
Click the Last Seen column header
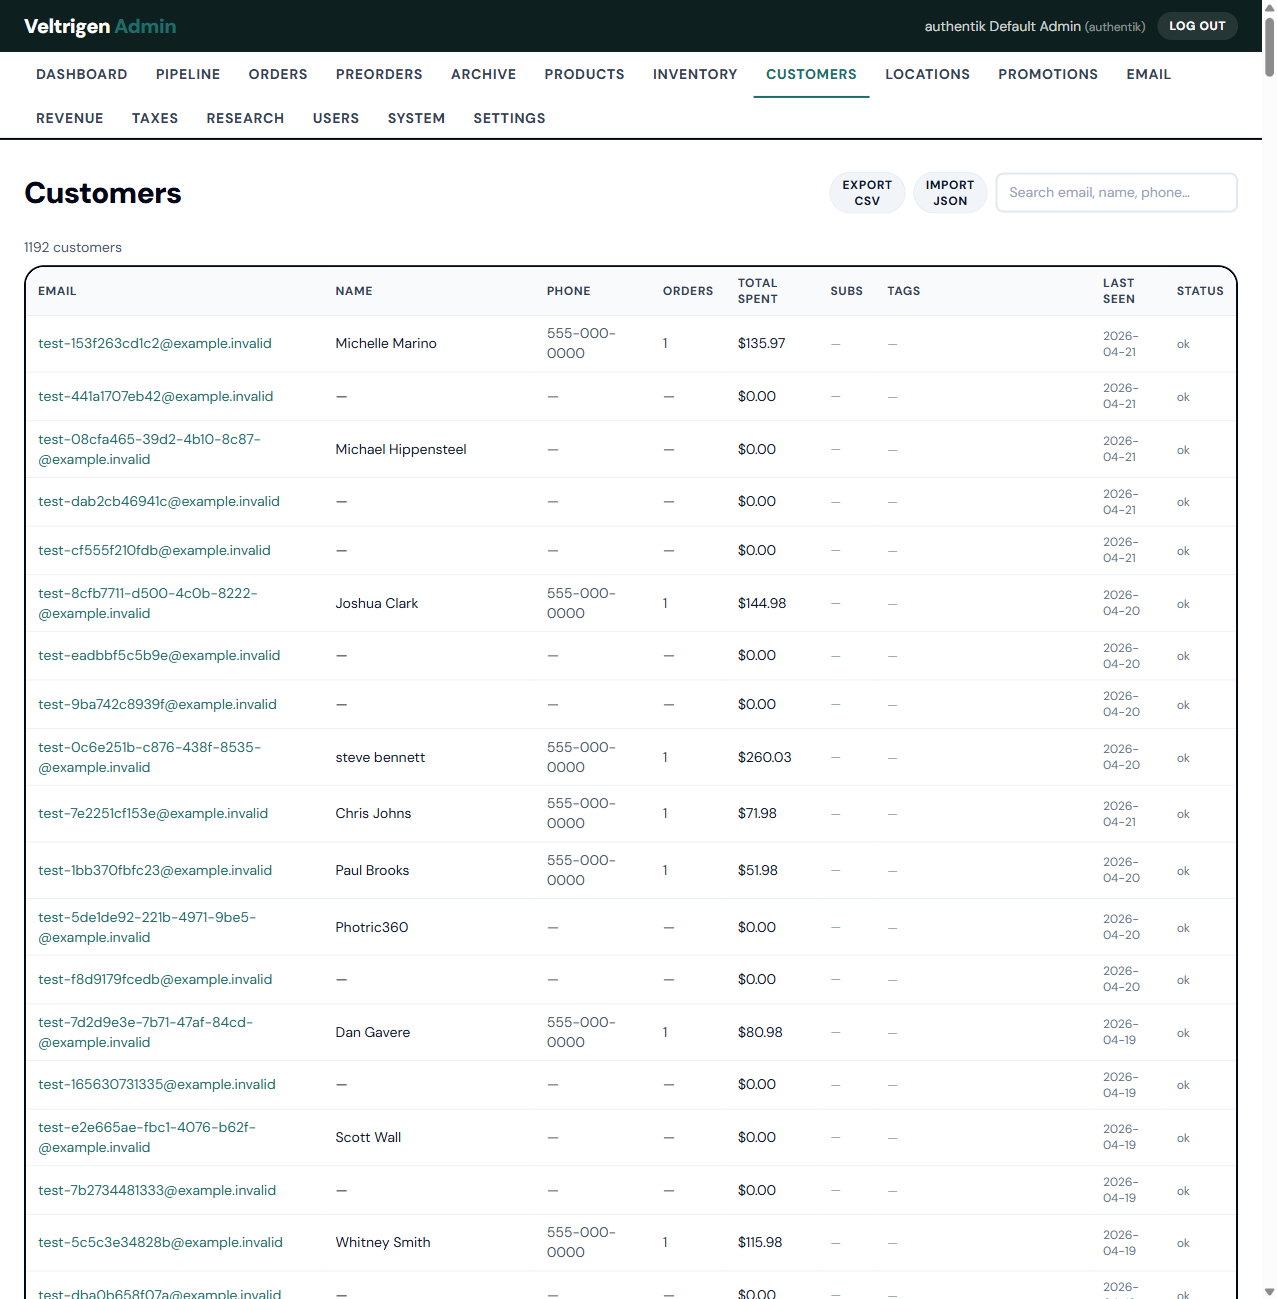click(1119, 291)
